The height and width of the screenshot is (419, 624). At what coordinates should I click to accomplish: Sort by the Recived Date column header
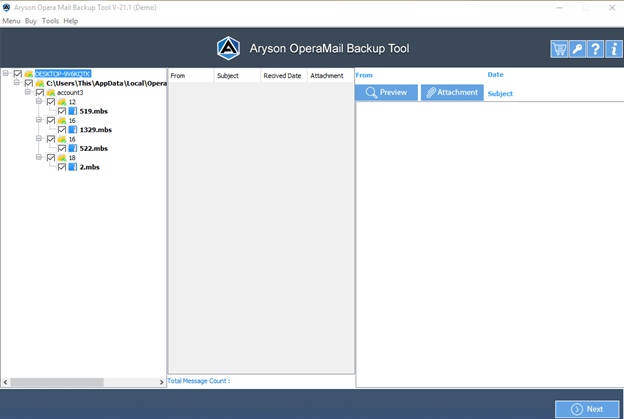tap(284, 76)
